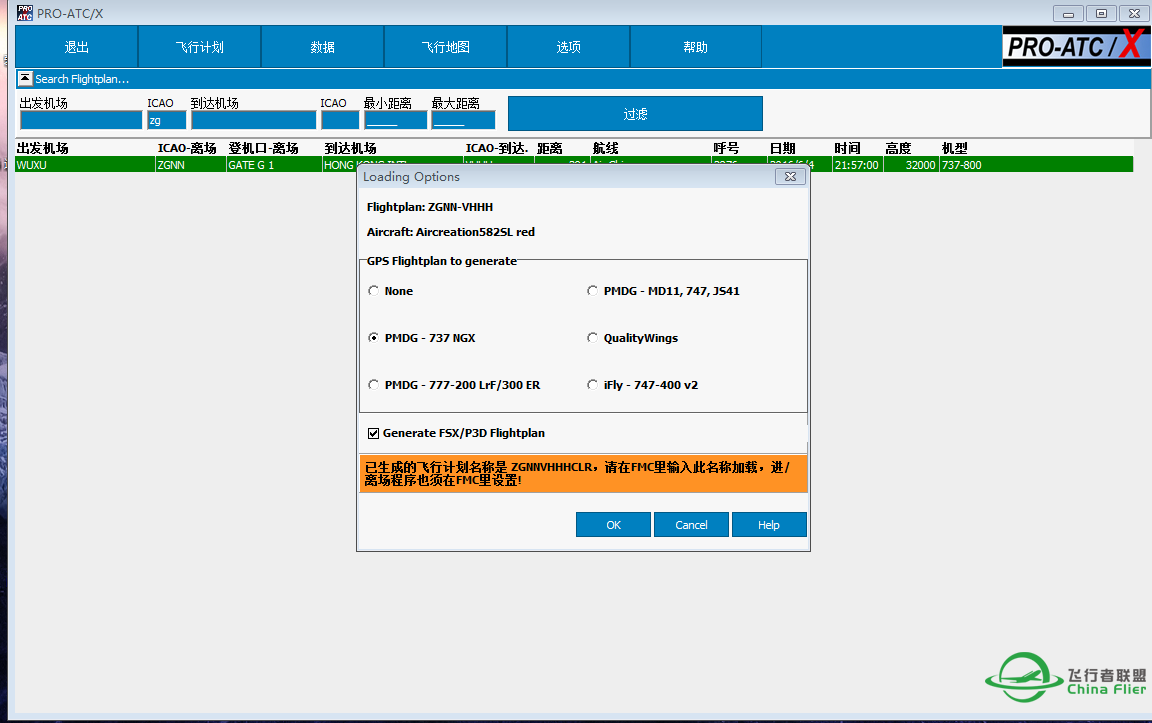Open the 数据 menu

tap(323, 47)
